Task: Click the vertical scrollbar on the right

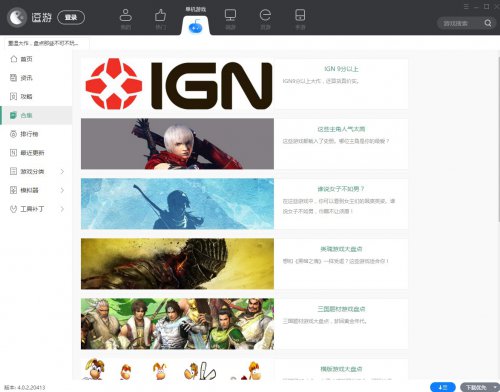Action: tap(498, 139)
